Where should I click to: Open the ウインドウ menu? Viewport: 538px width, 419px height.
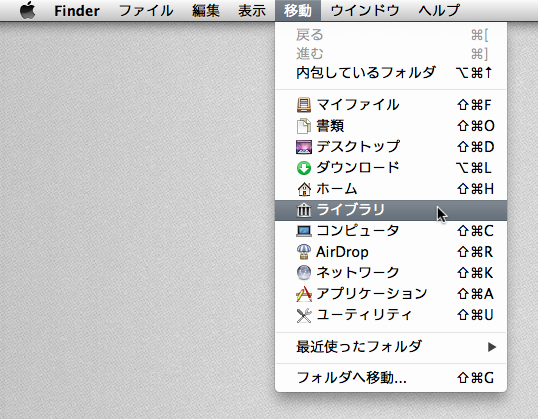click(365, 11)
